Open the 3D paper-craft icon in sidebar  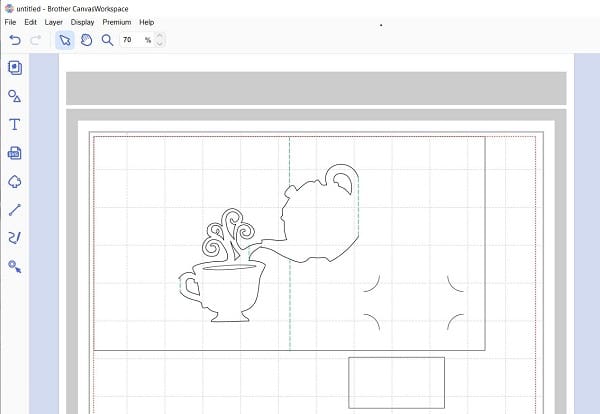[x=15, y=153]
